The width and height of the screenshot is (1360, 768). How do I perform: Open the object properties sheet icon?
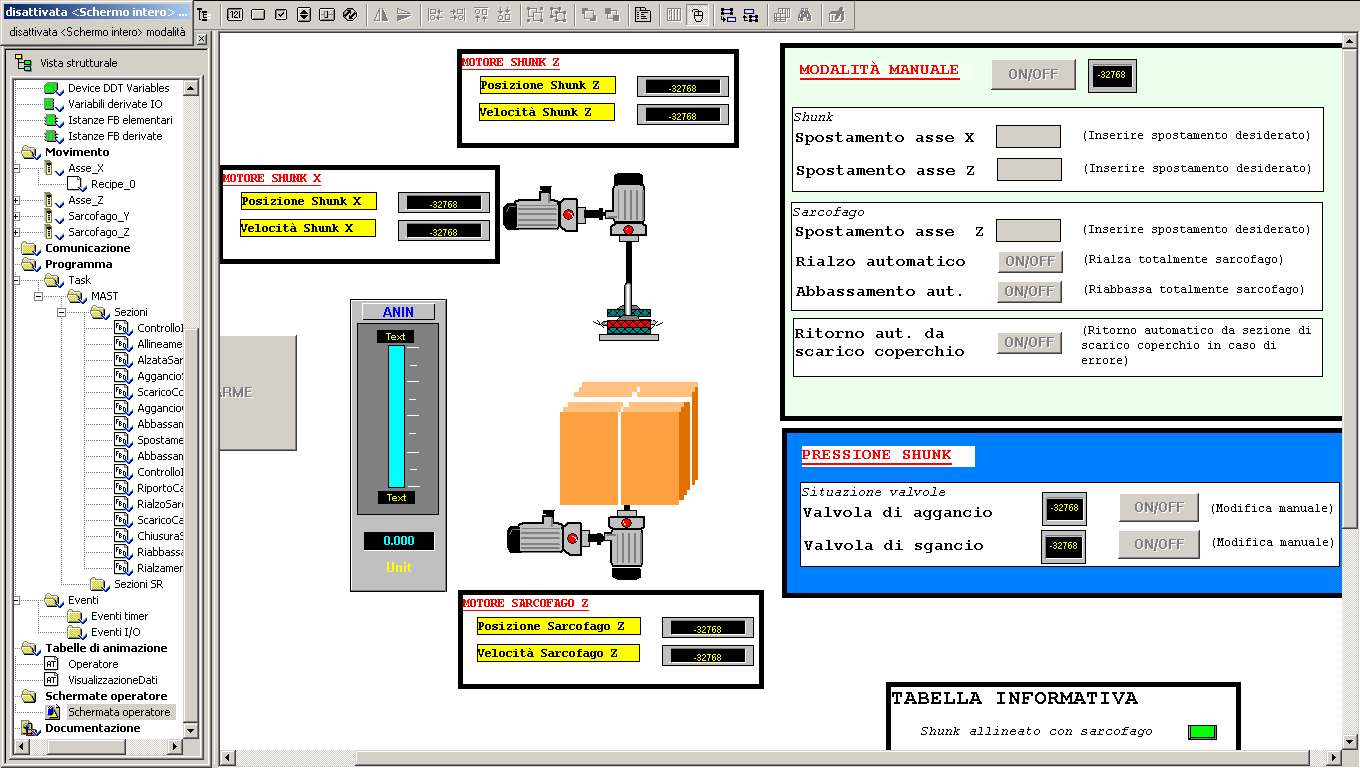(x=643, y=15)
